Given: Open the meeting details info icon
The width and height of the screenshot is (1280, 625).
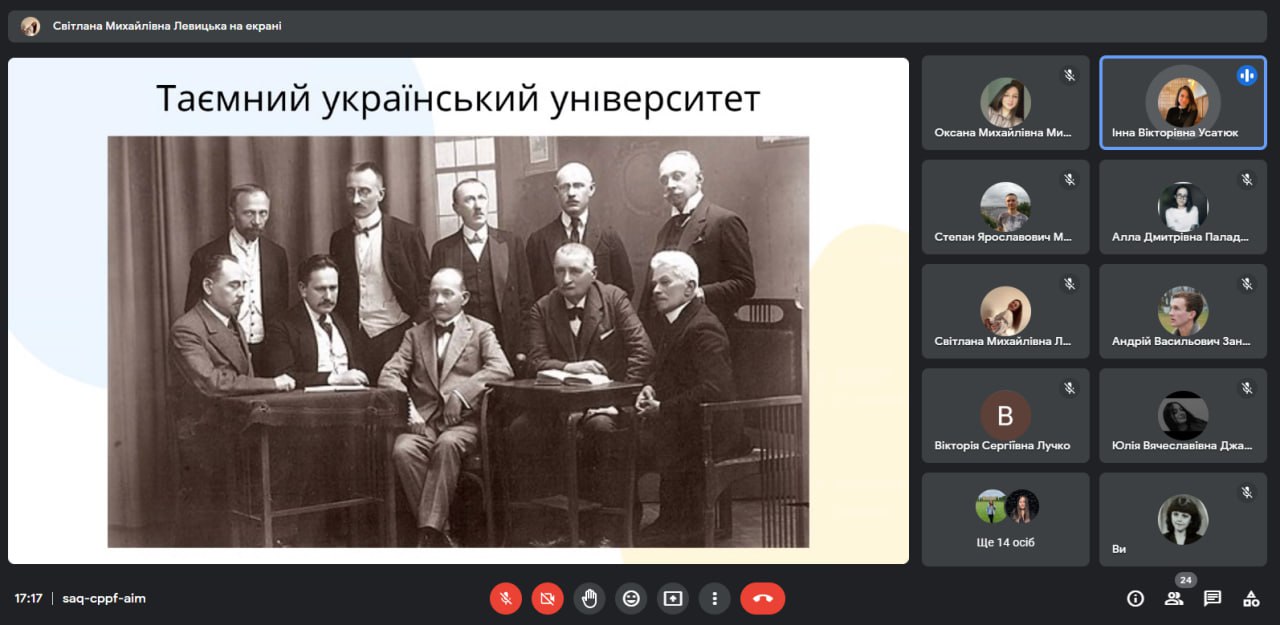Looking at the screenshot, I should click(1135, 598).
